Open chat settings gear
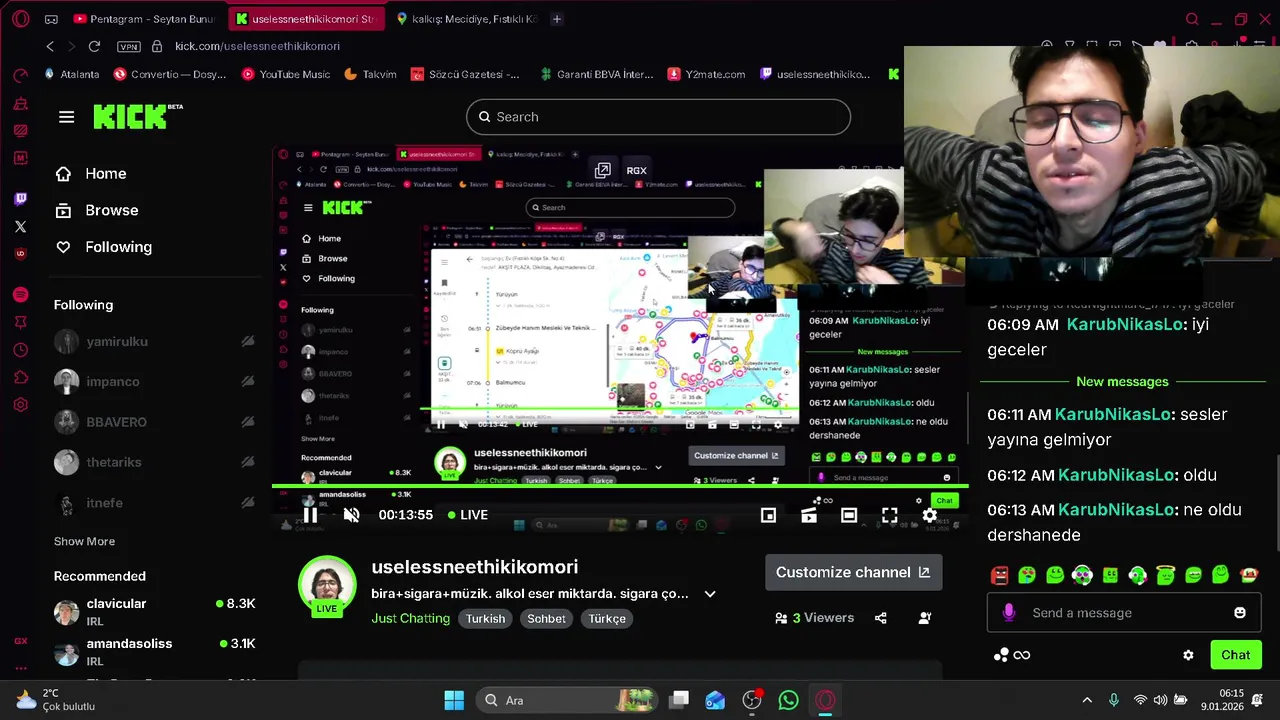Screen dimensions: 1280x720 tap(1188, 655)
